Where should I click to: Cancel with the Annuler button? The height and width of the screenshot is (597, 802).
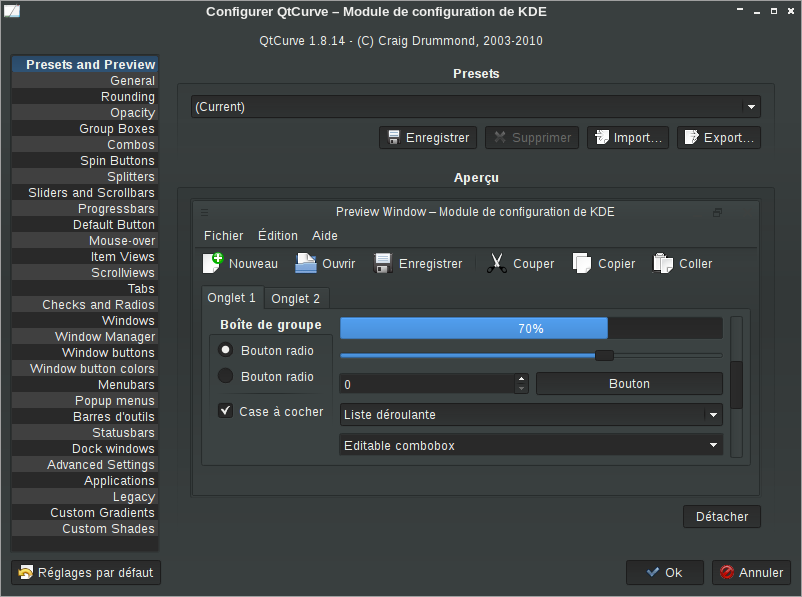pyautogui.click(x=751, y=572)
